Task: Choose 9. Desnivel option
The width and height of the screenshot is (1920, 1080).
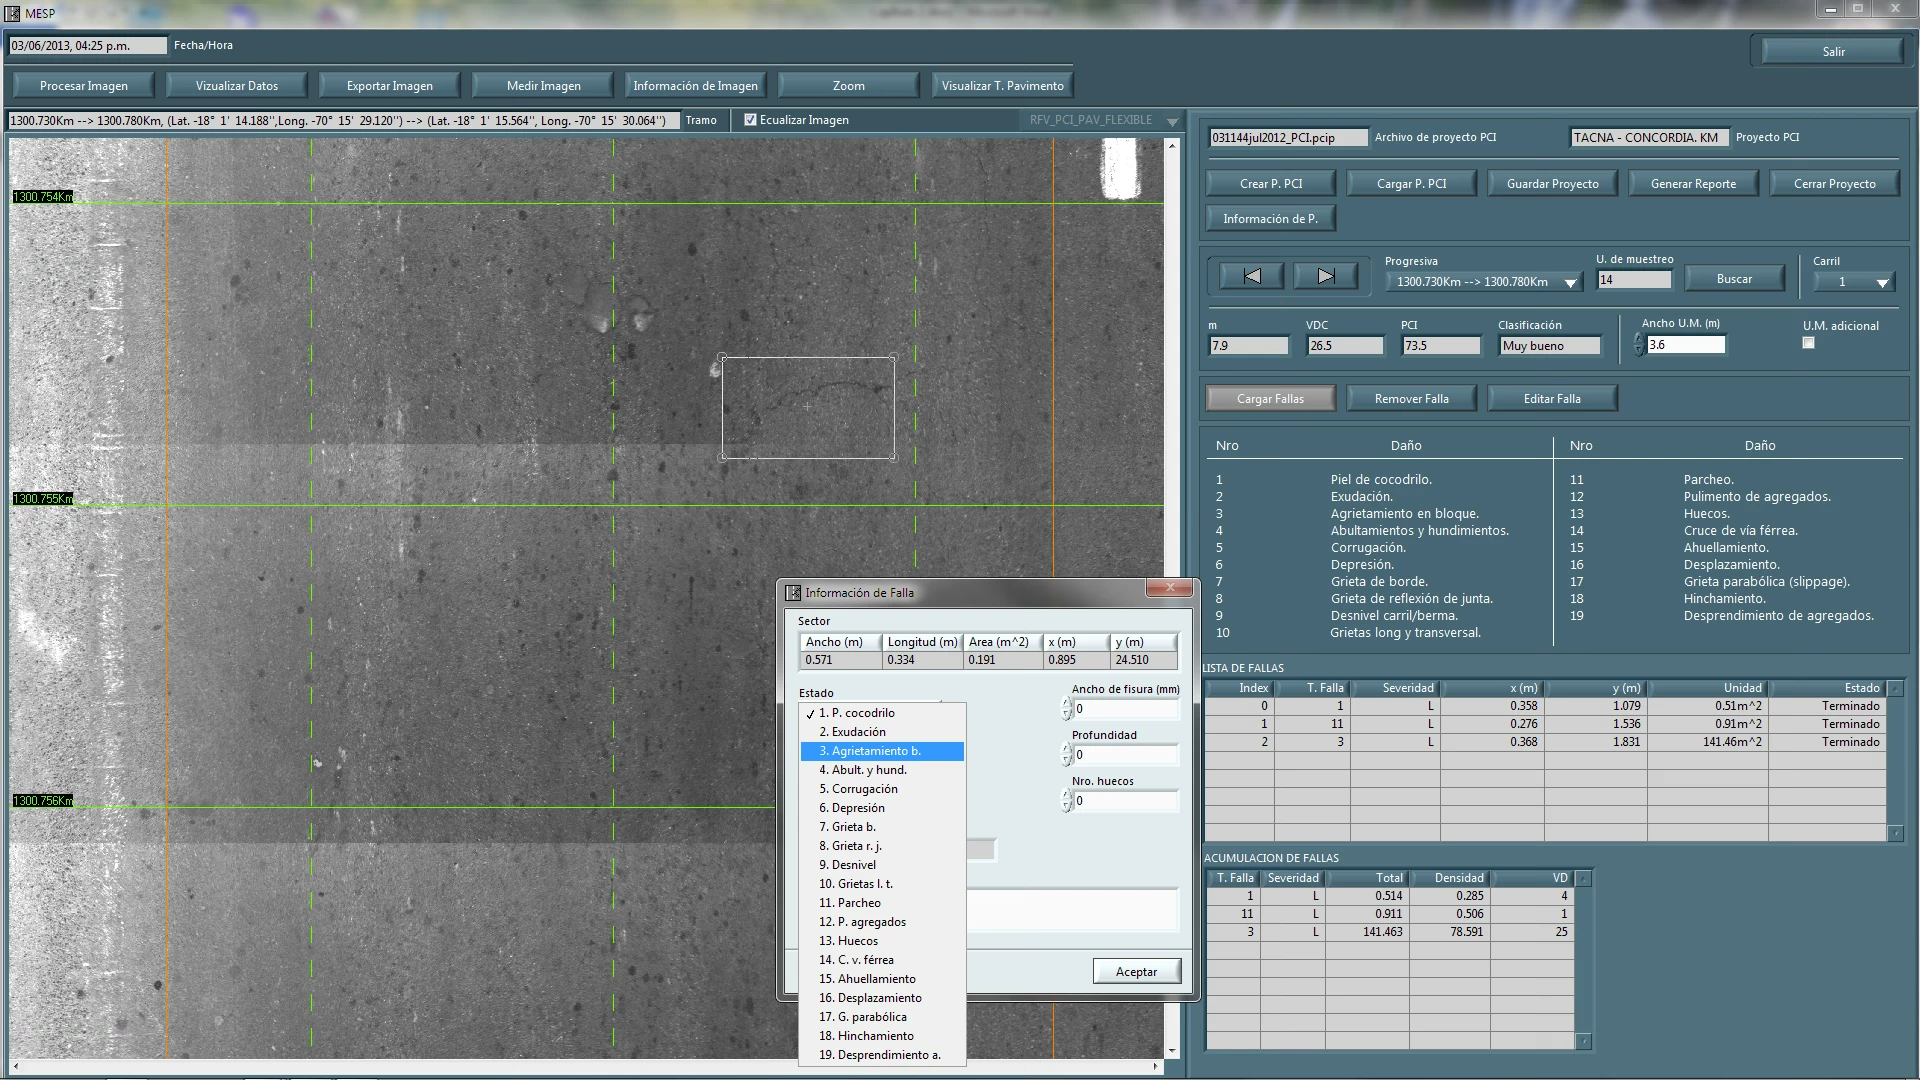Action: pyautogui.click(x=881, y=865)
